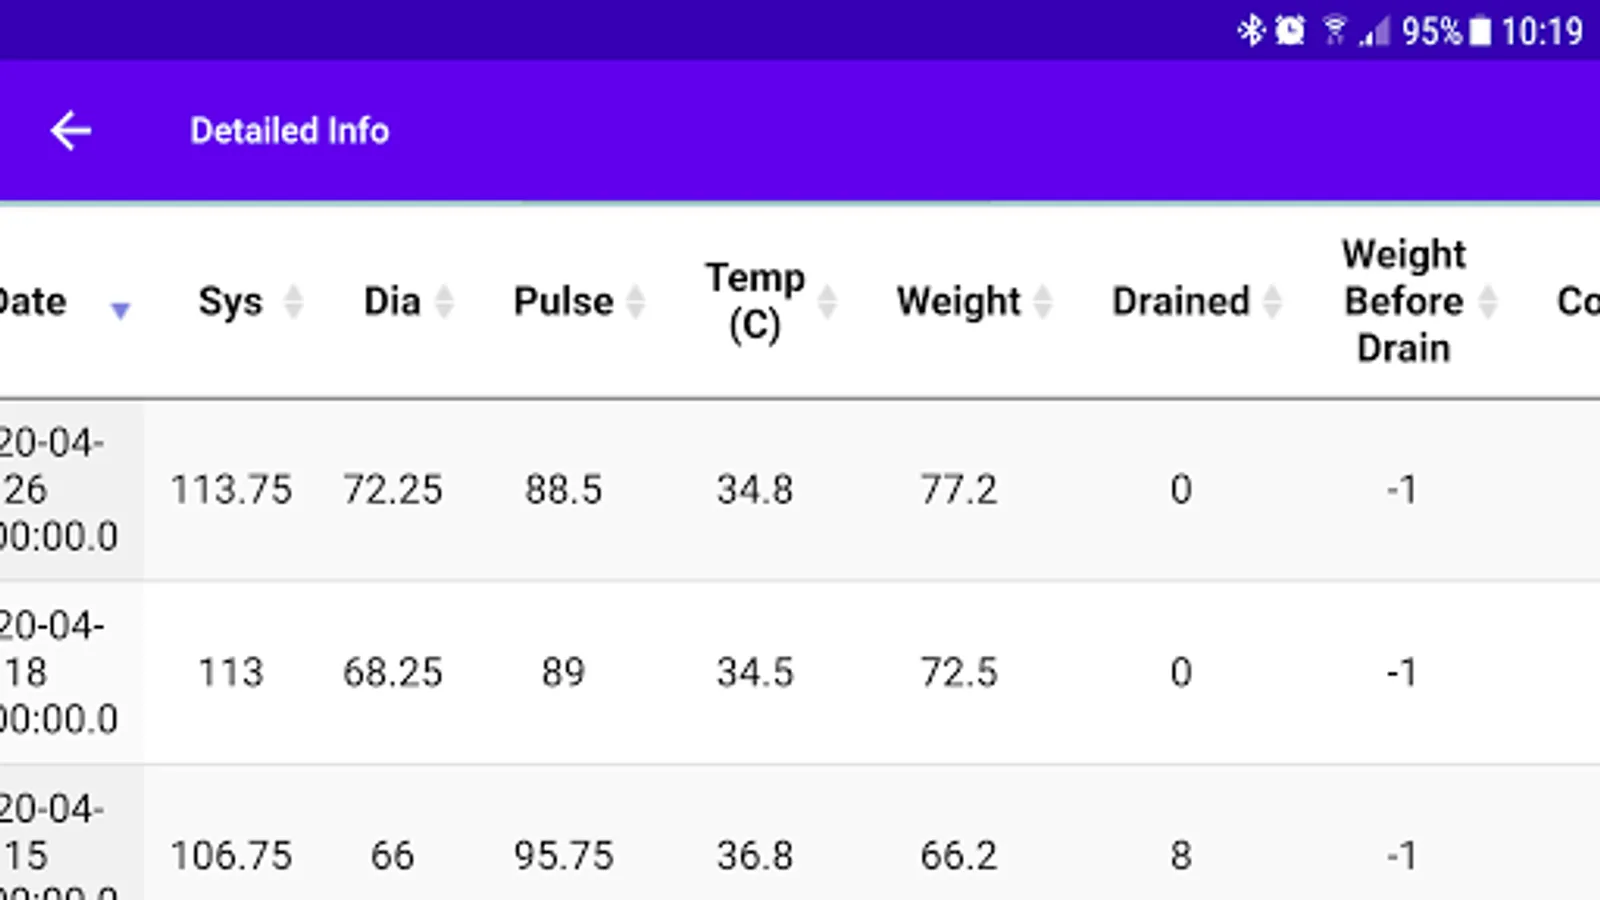Select the 04-26 date row cell
The height and width of the screenshot is (900, 1600).
[60, 489]
